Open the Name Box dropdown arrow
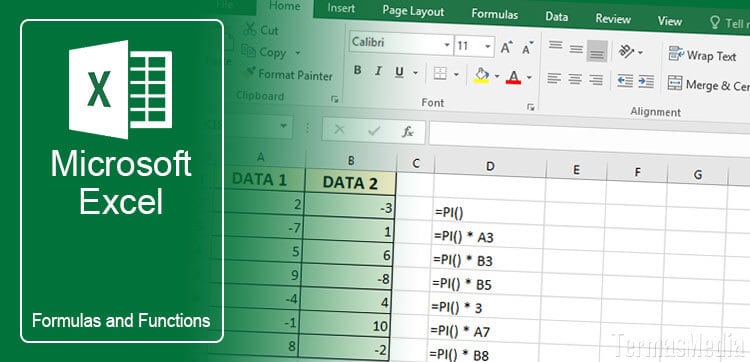Screen dimensions: 750x362 (283, 126)
